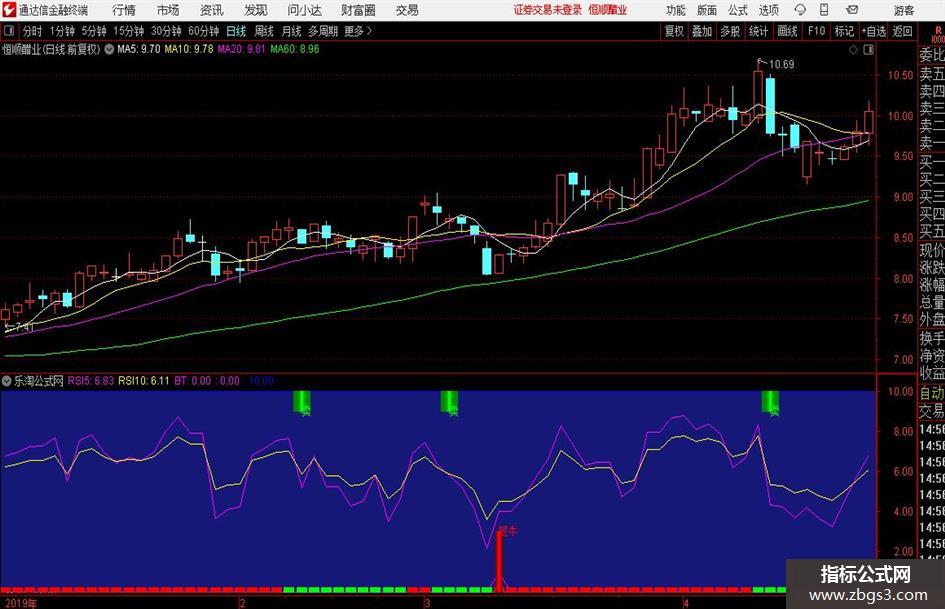Click the MA60: 8.96 indicator value
This screenshot has height=609, width=945.
pos(295,49)
